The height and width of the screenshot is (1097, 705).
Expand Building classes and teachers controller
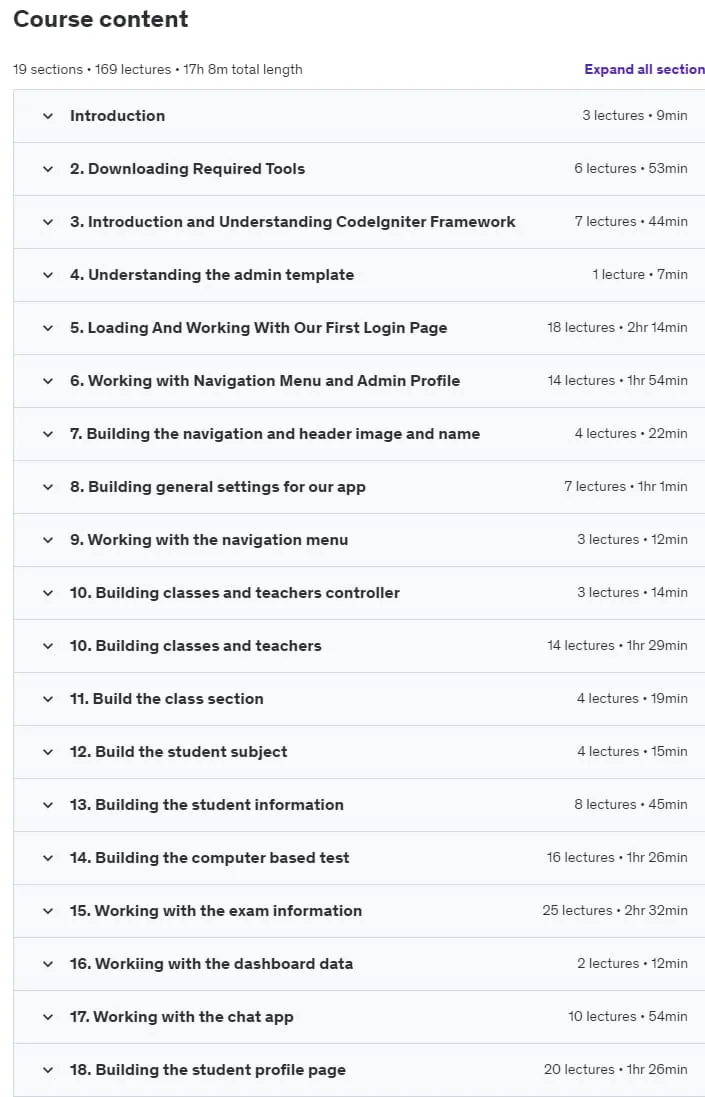point(359,593)
